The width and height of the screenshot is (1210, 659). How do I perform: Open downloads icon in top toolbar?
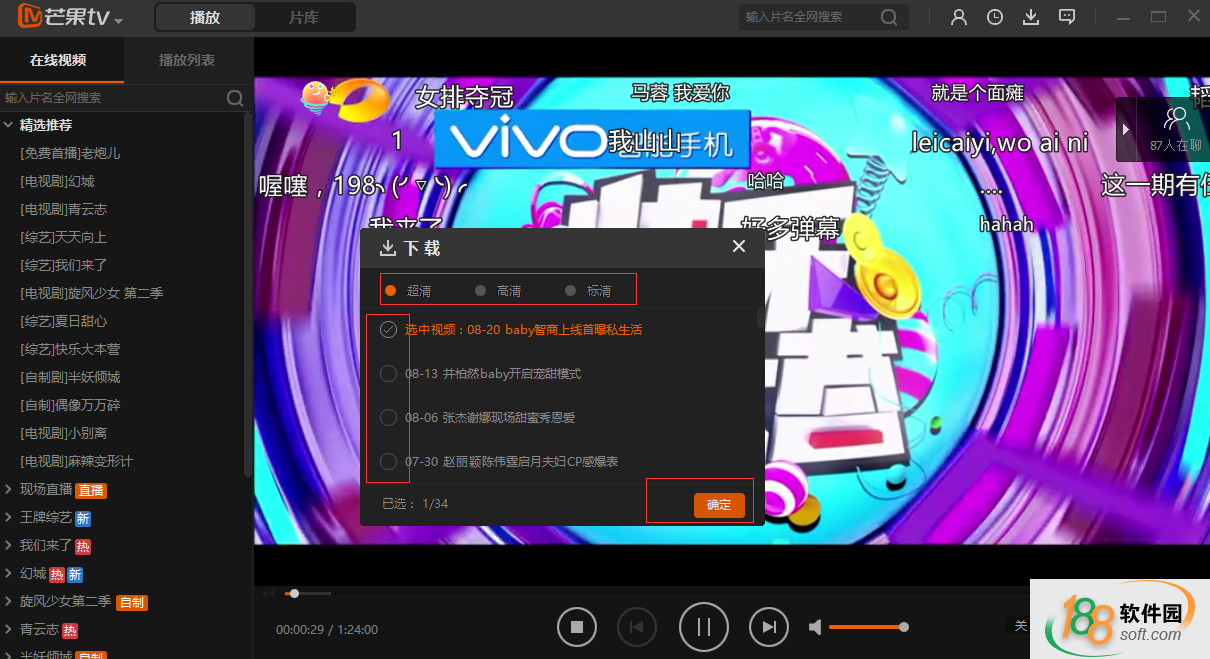point(1031,17)
